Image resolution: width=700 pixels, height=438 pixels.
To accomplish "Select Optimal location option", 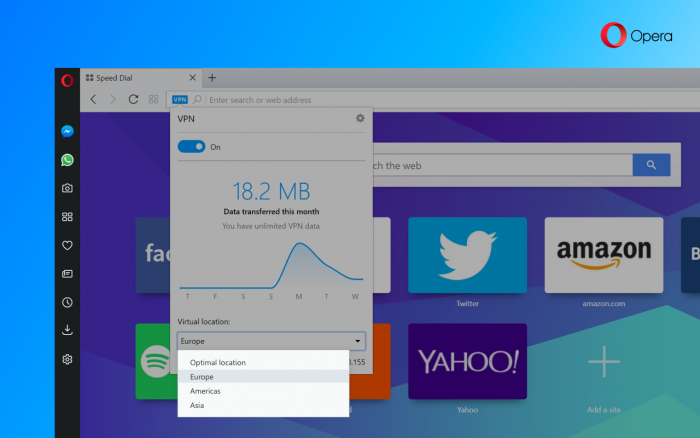I will coord(263,363).
